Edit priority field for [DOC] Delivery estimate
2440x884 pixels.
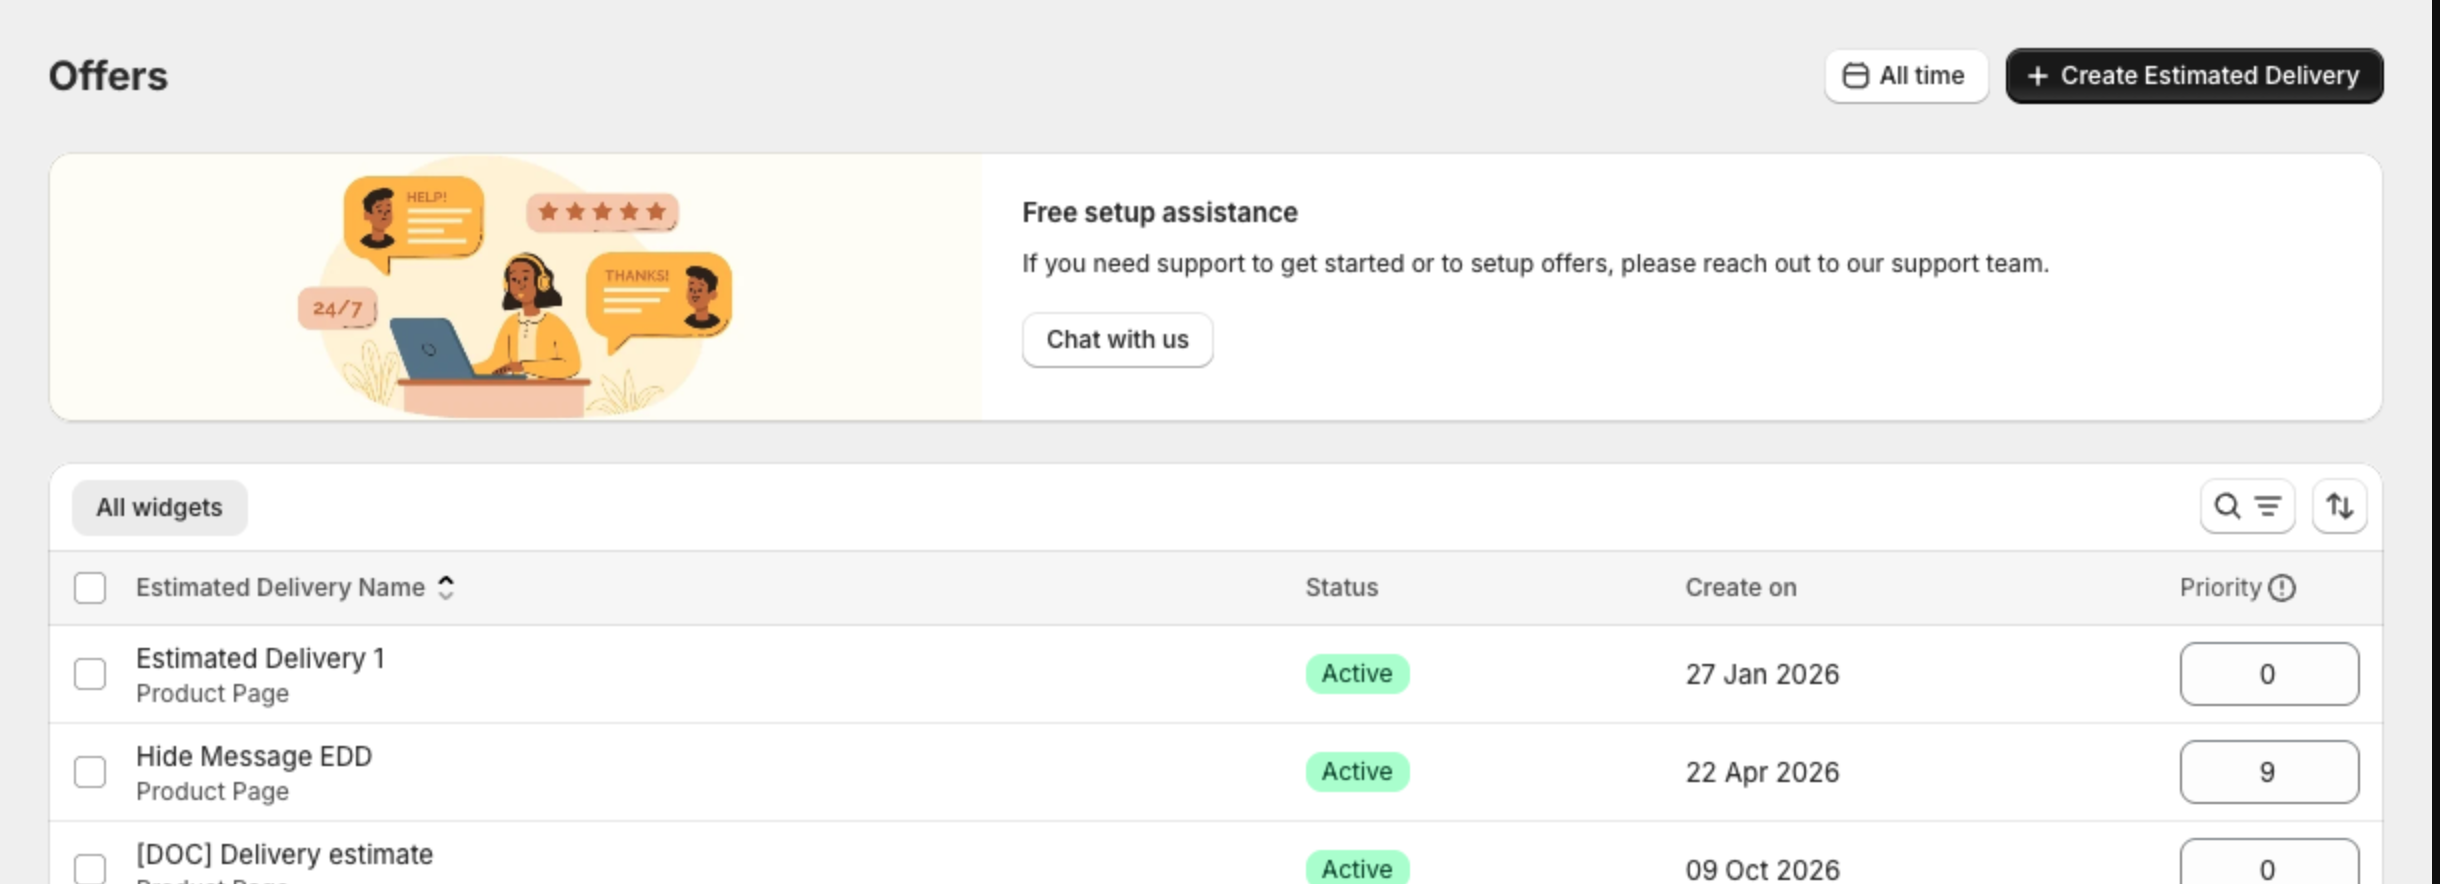pyautogui.click(x=2269, y=864)
